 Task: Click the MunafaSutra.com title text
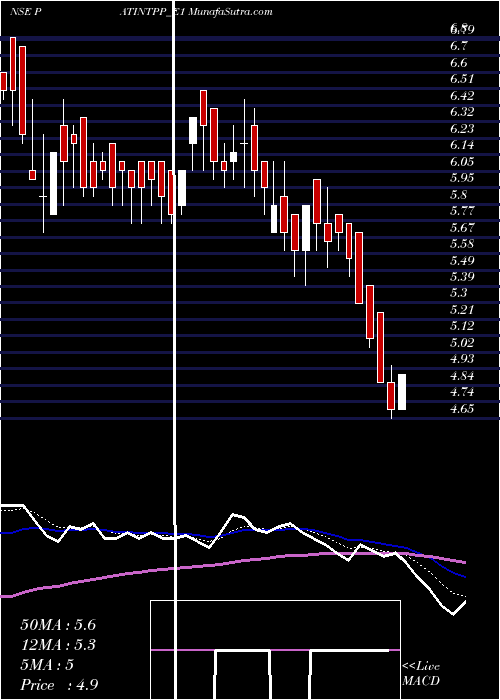pyautogui.click(x=231, y=12)
